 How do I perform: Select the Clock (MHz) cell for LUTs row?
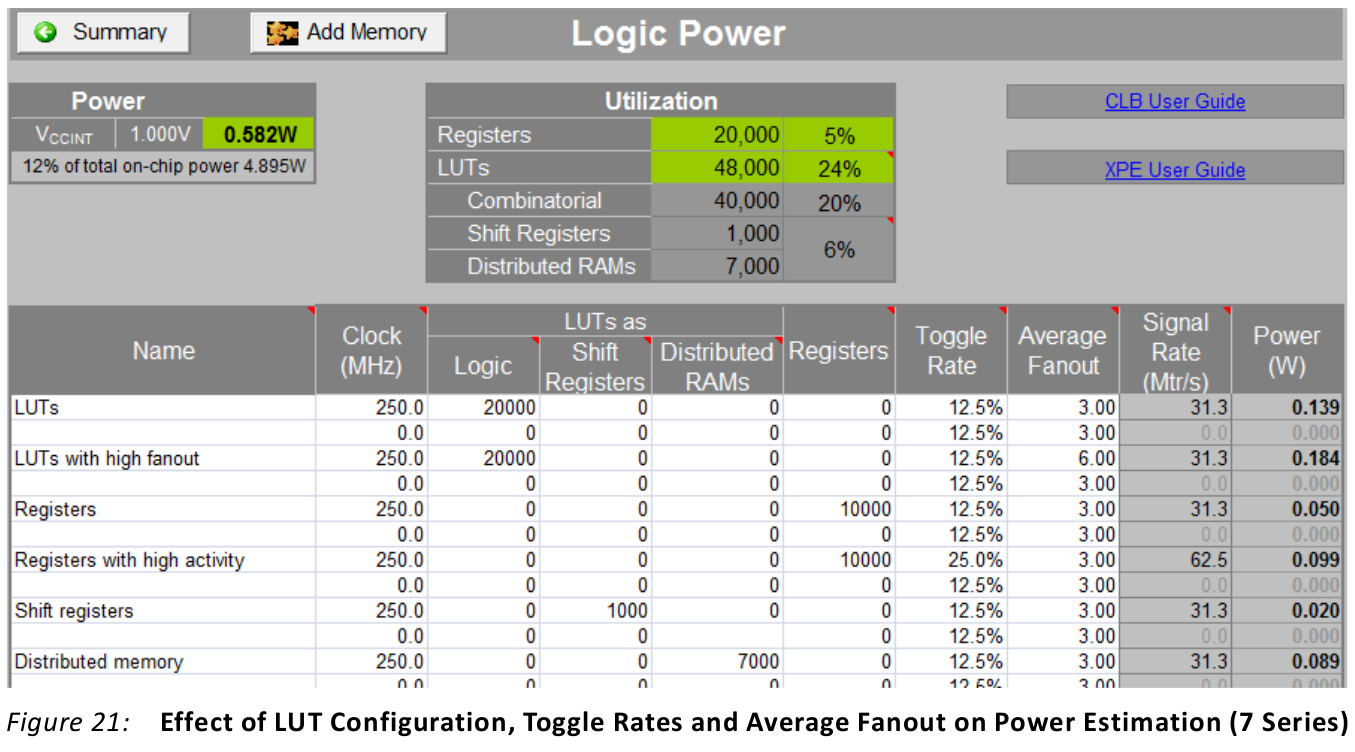371,408
